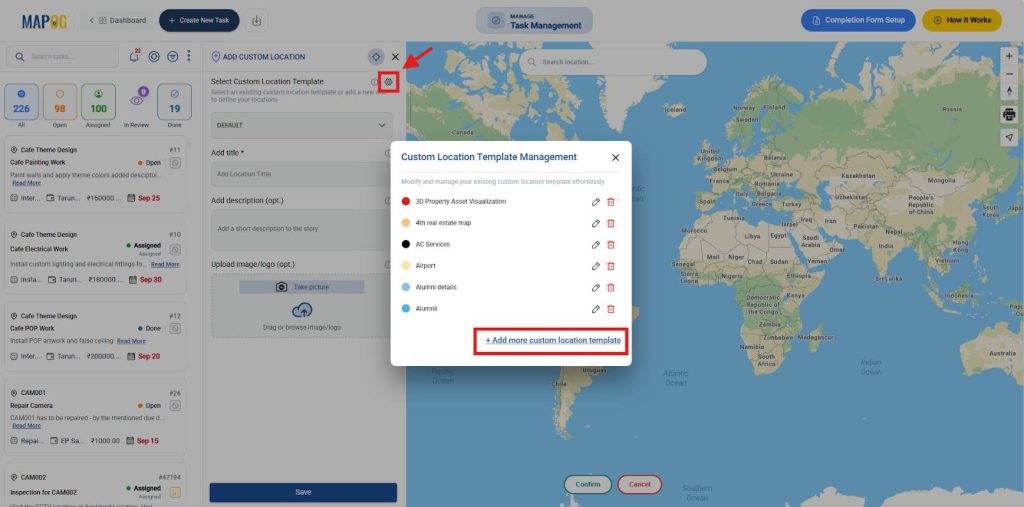Select the Assigned tasks tab showing 100

click(x=99, y=102)
